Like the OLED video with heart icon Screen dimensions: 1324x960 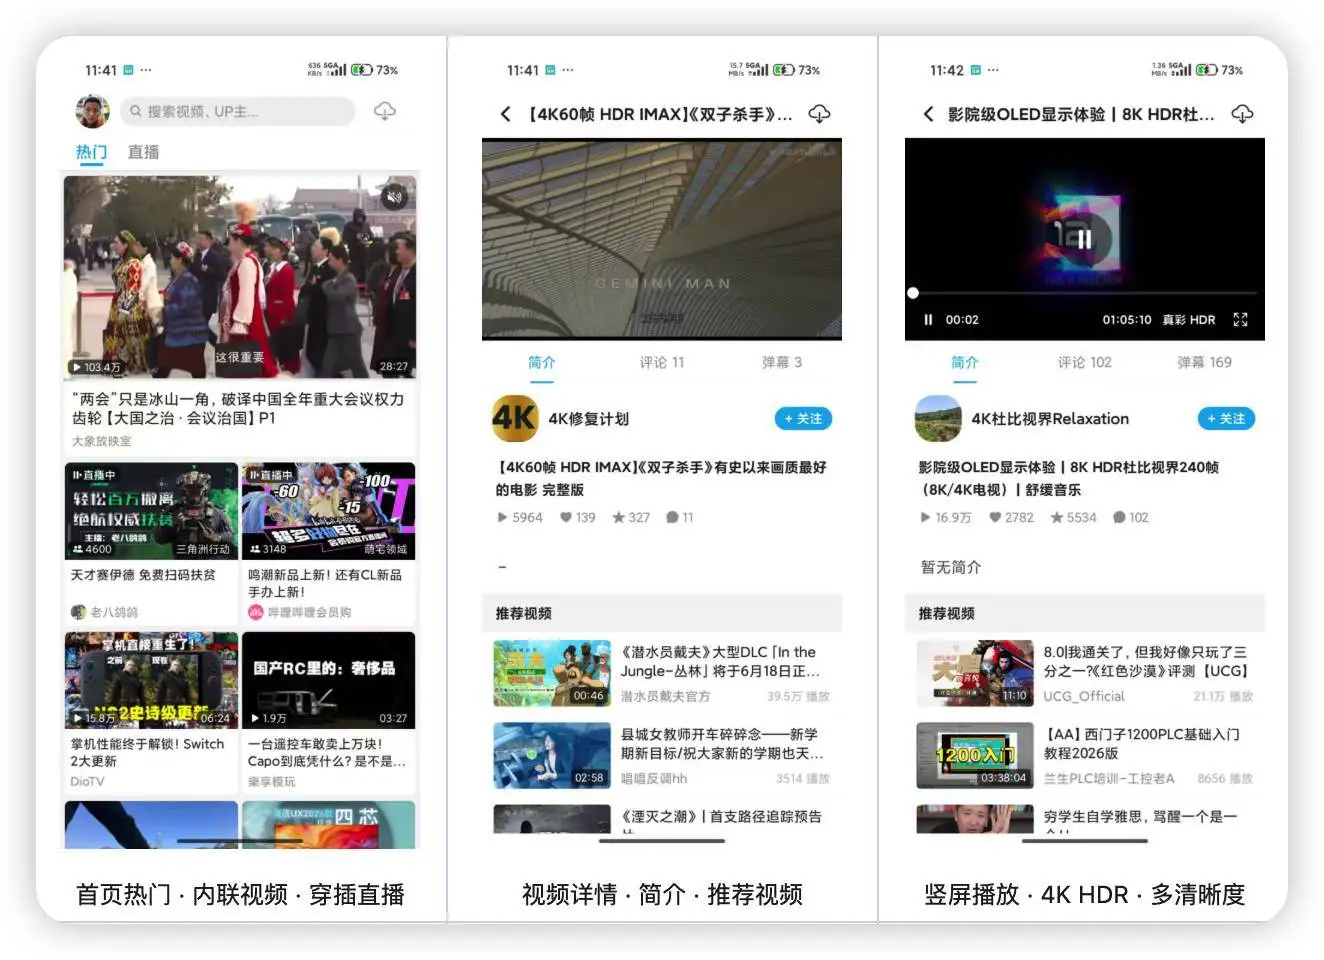click(x=995, y=517)
